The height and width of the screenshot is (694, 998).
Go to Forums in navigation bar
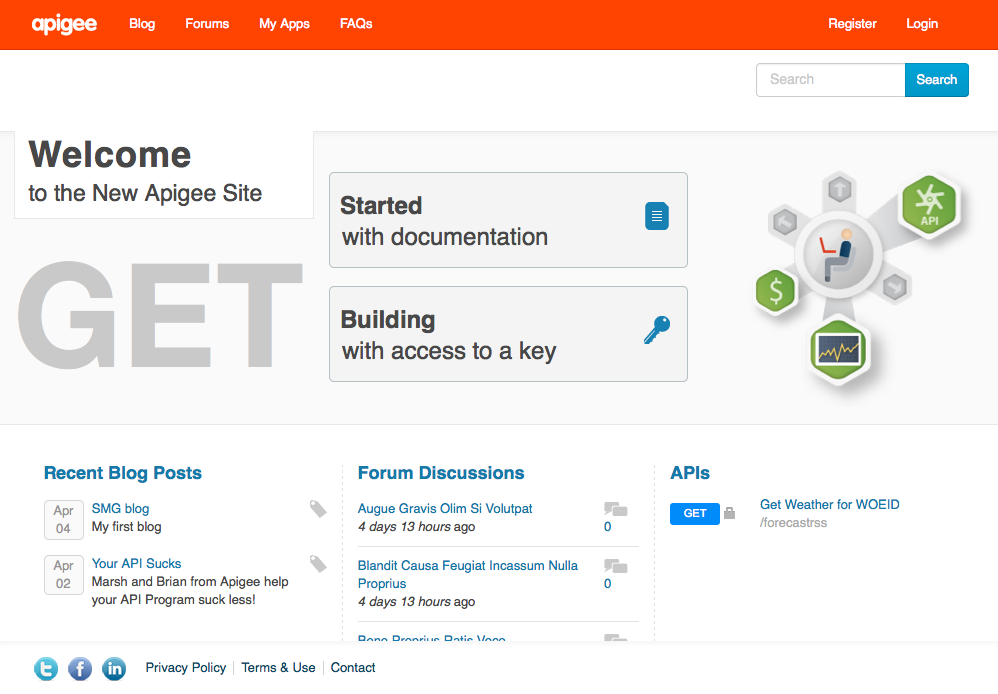pos(207,24)
